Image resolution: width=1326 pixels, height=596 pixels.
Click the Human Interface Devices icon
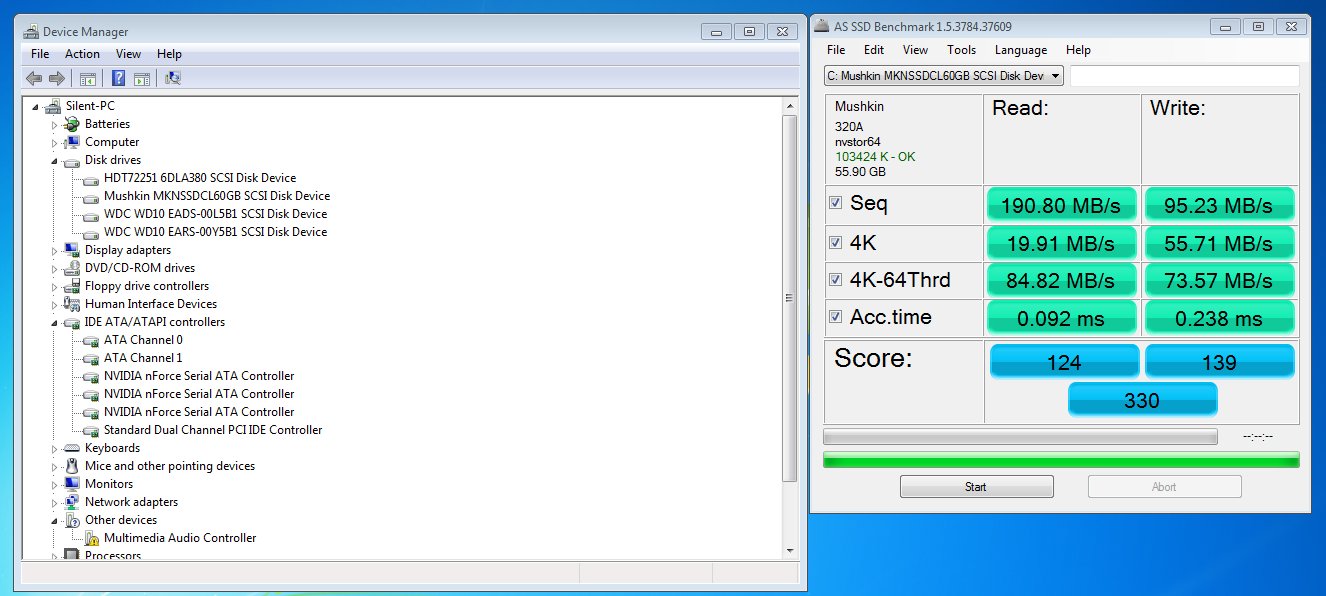point(71,304)
